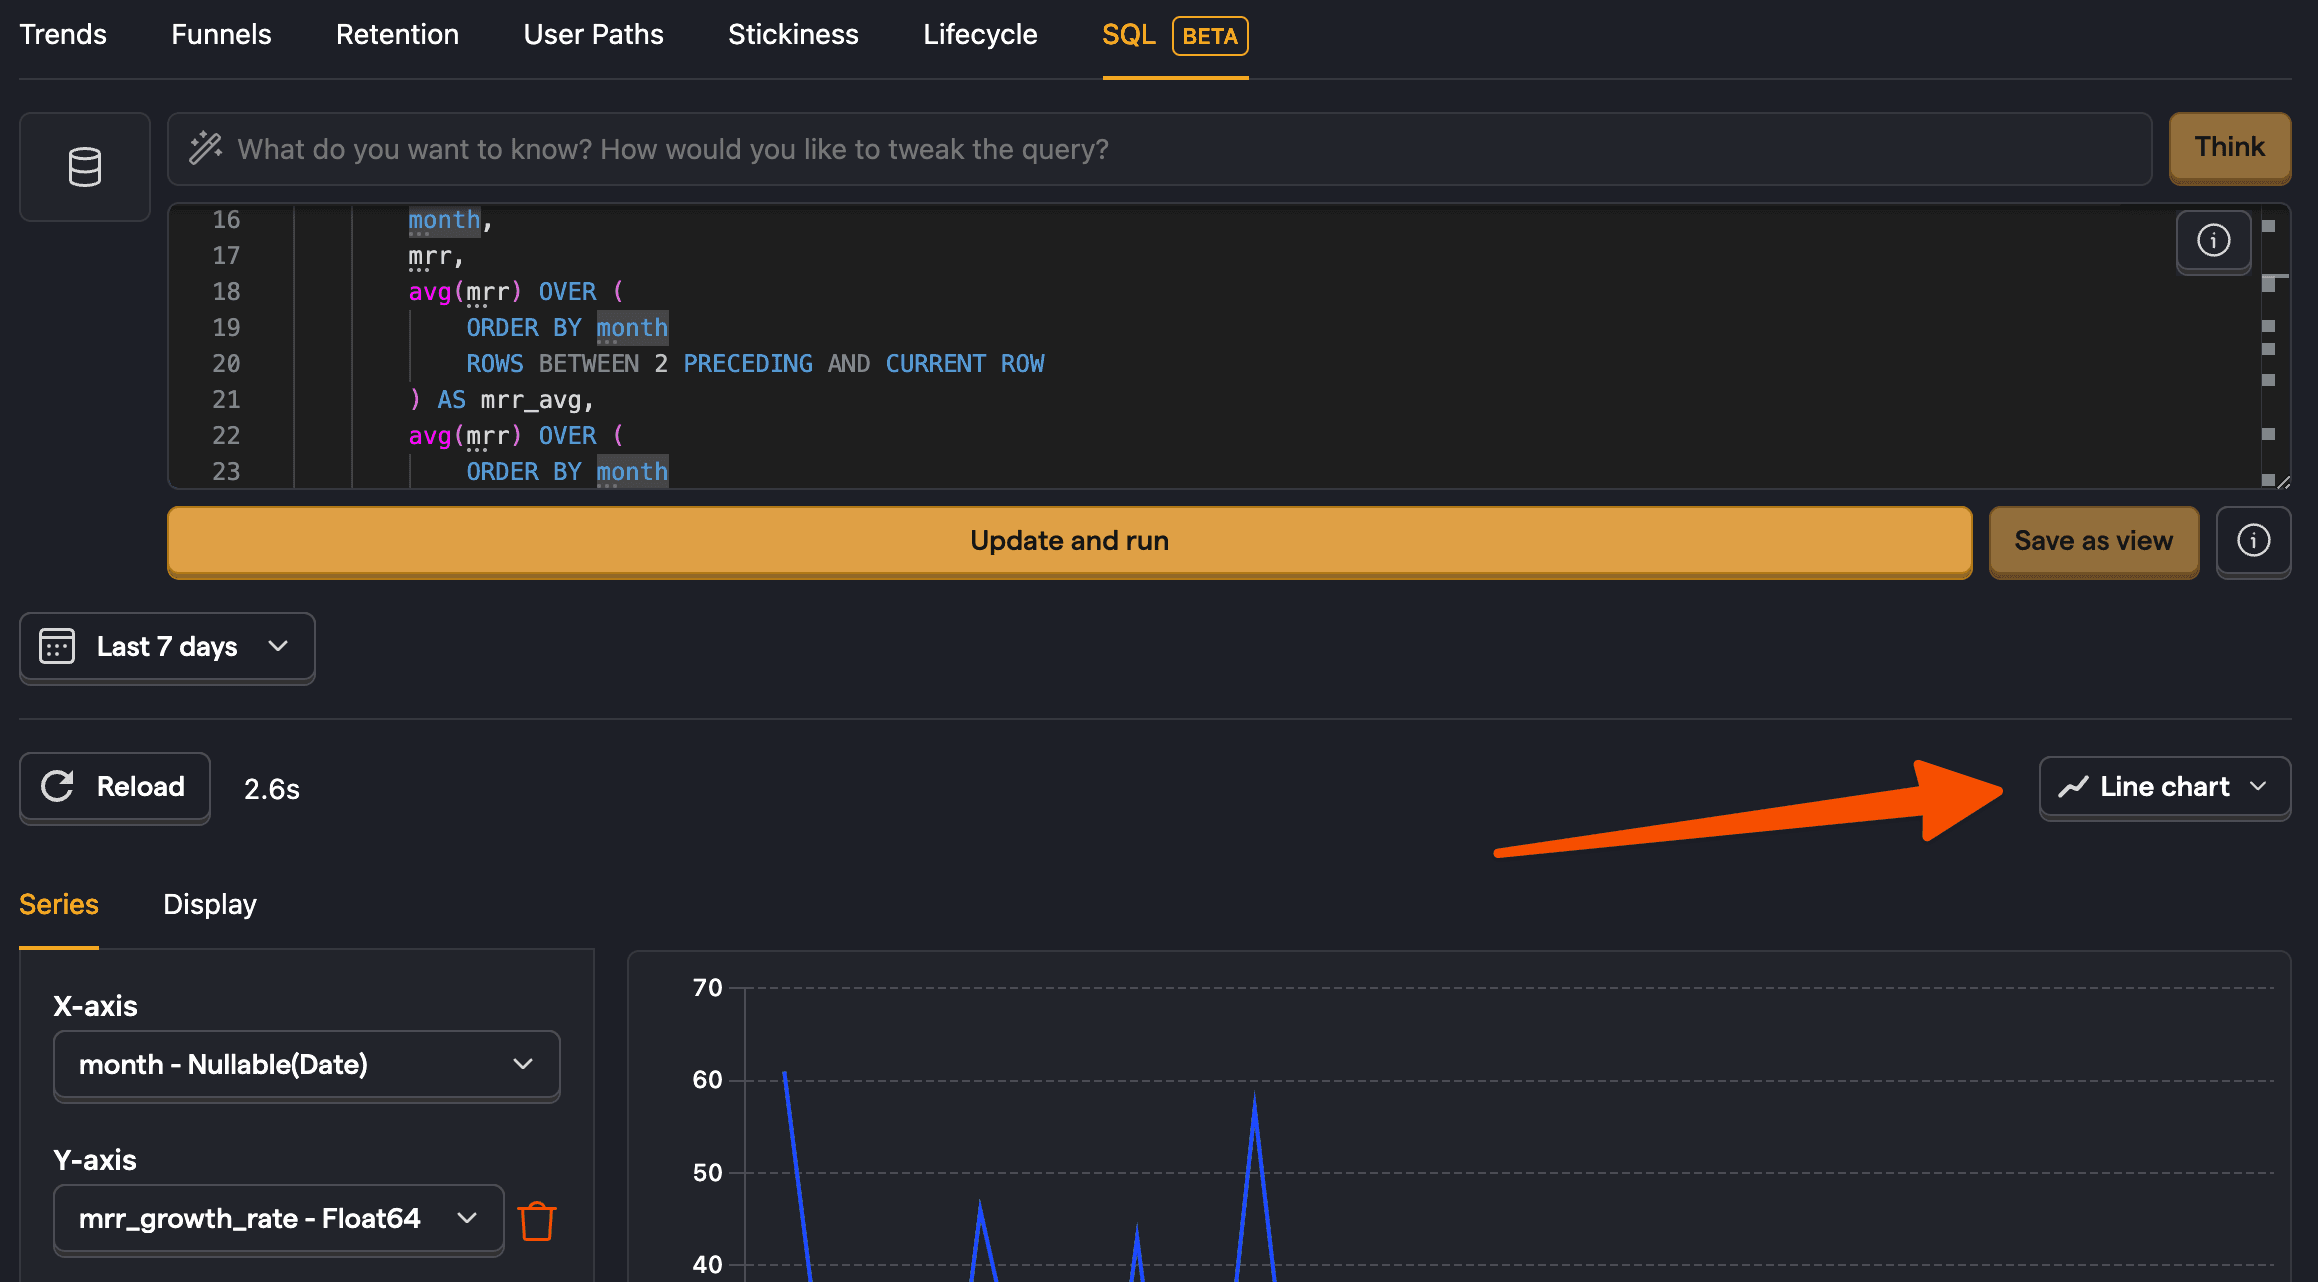Switch to the Funnels tab

point(221,34)
